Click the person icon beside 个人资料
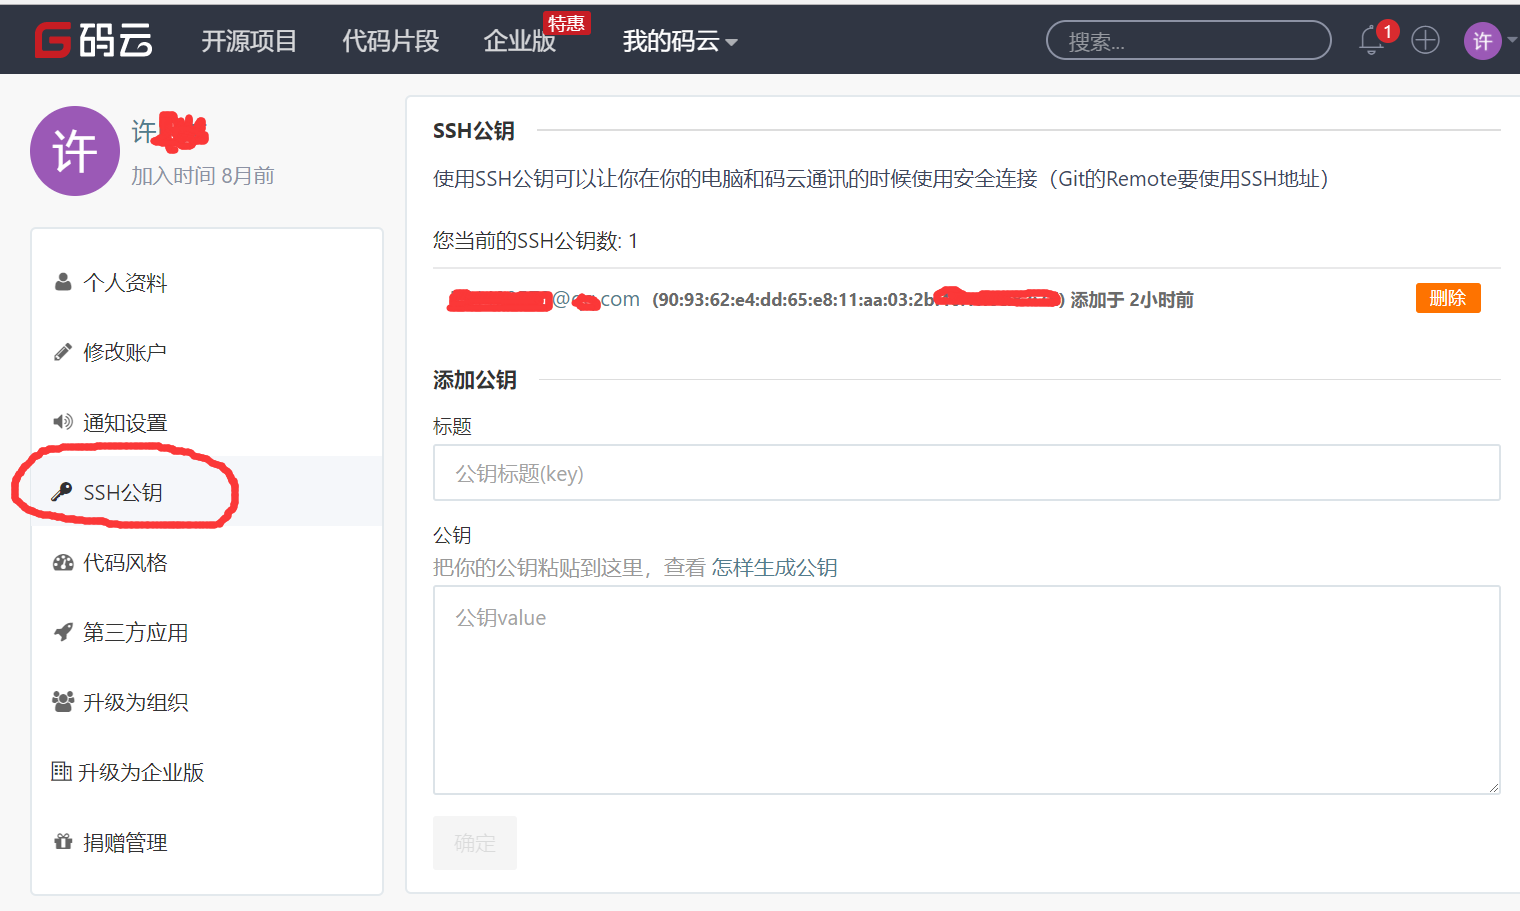 [x=63, y=282]
